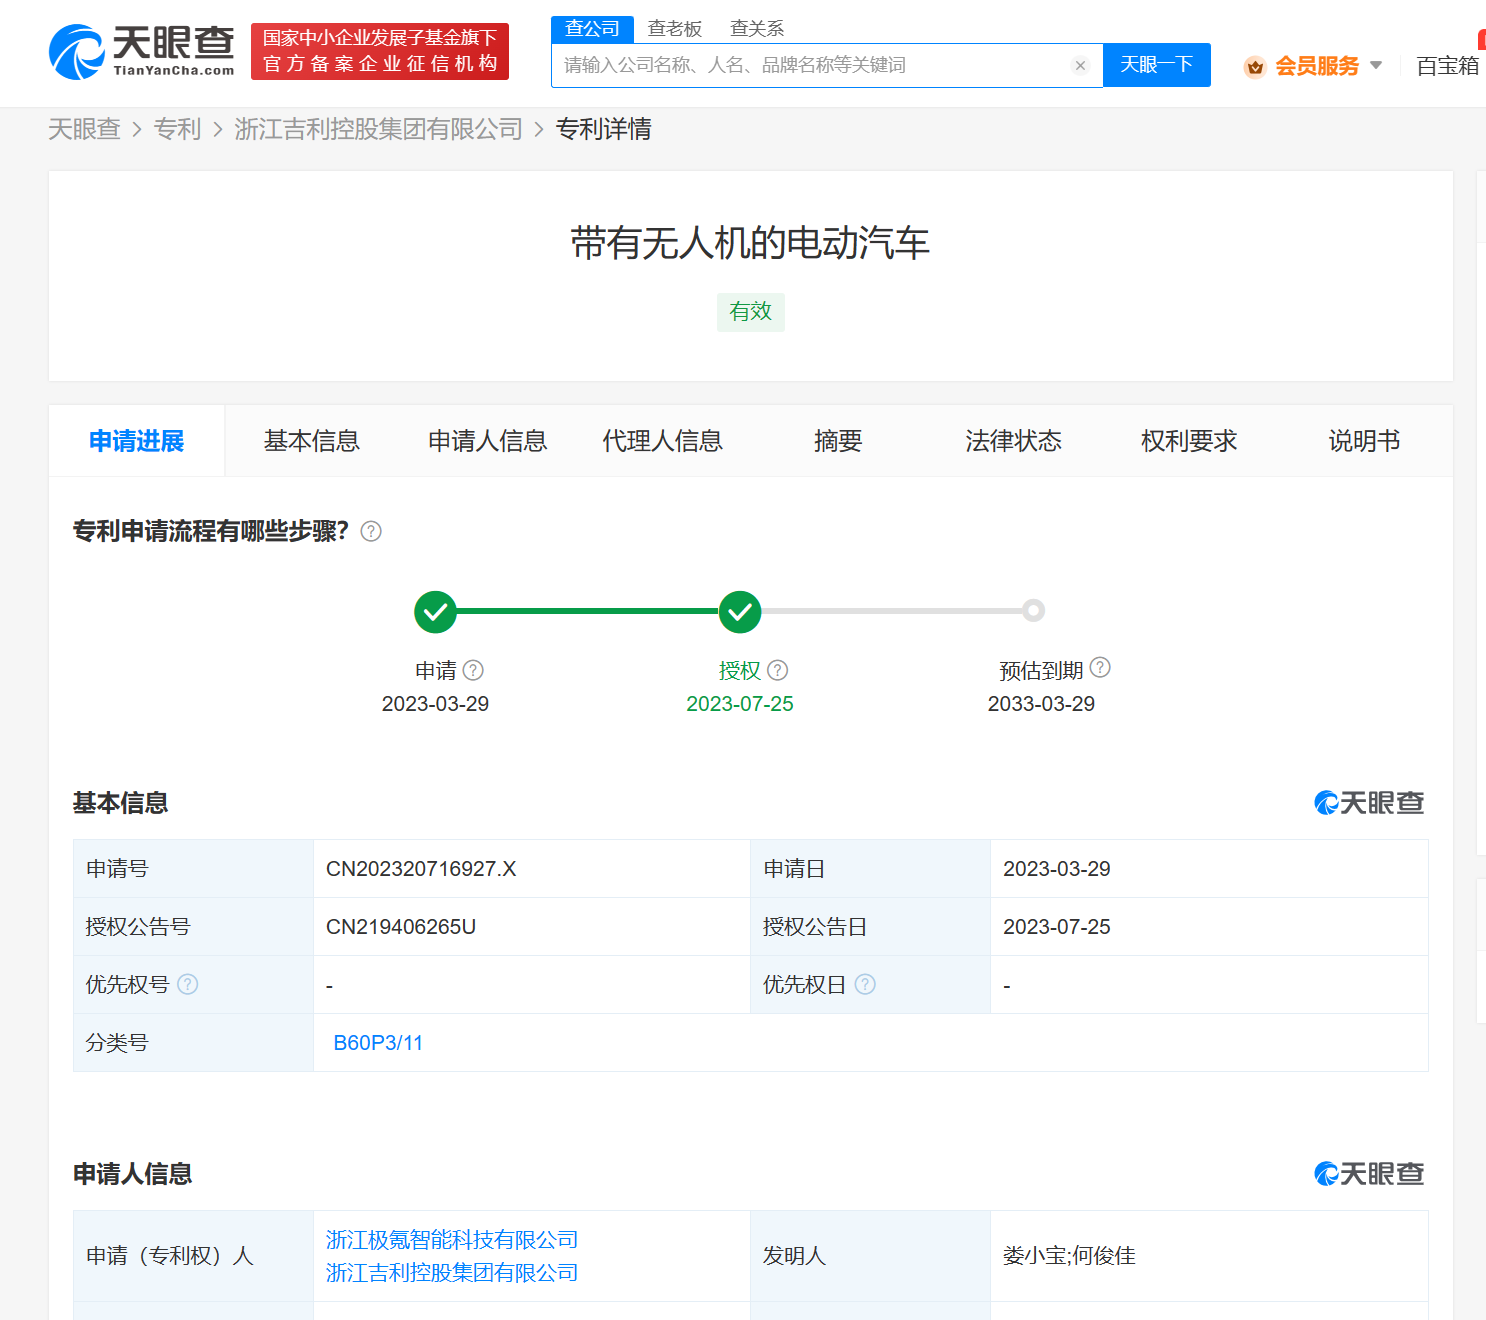Viewport: 1486px width, 1320px height.
Task: Expand the 会员服务 dropdown arrow
Action: click(x=1376, y=65)
